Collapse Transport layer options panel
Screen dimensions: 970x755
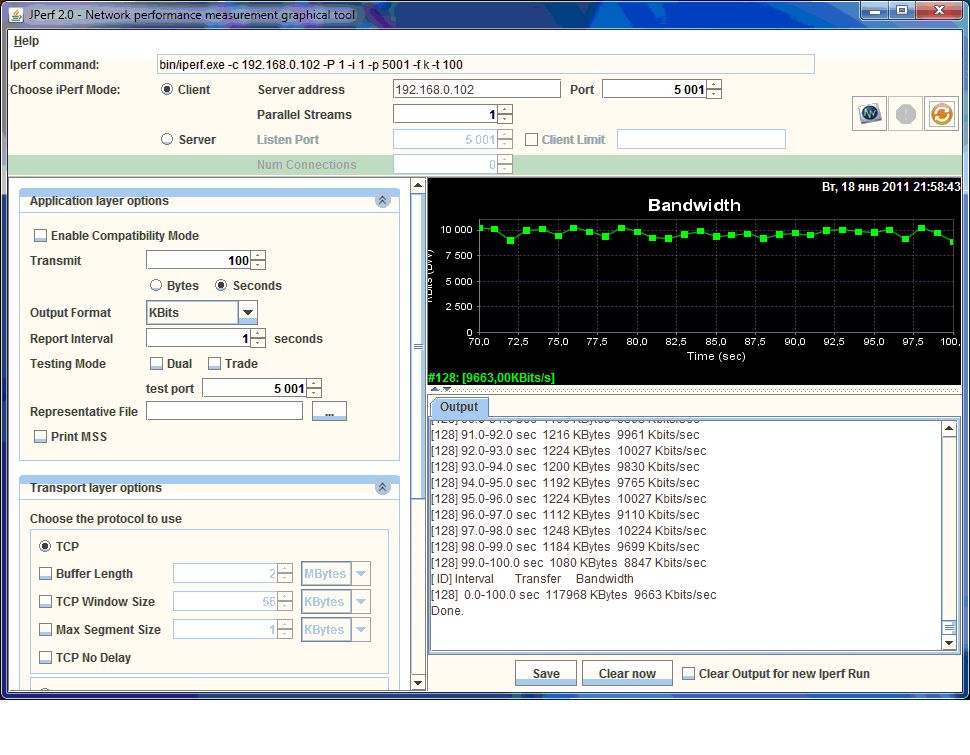pyautogui.click(x=382, y=488)
